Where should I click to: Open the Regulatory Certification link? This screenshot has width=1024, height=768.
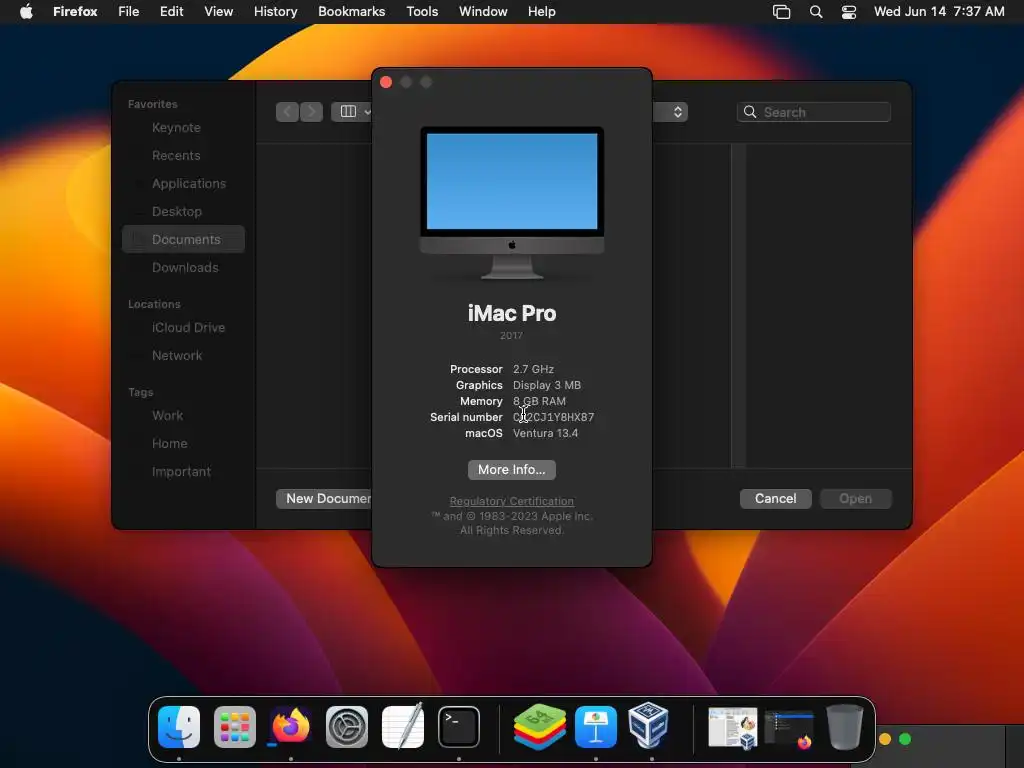pos(511,501)
